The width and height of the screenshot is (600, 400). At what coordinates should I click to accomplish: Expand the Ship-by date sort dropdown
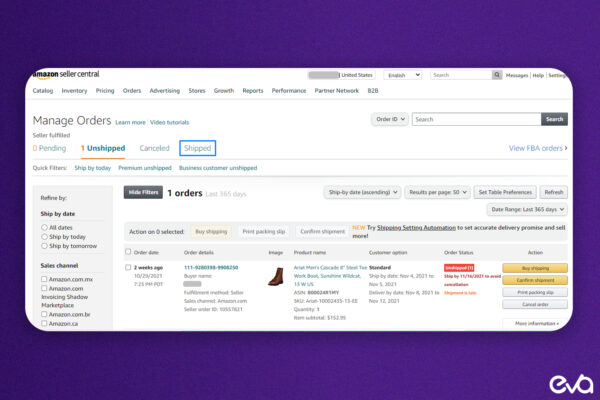(363, 192)
